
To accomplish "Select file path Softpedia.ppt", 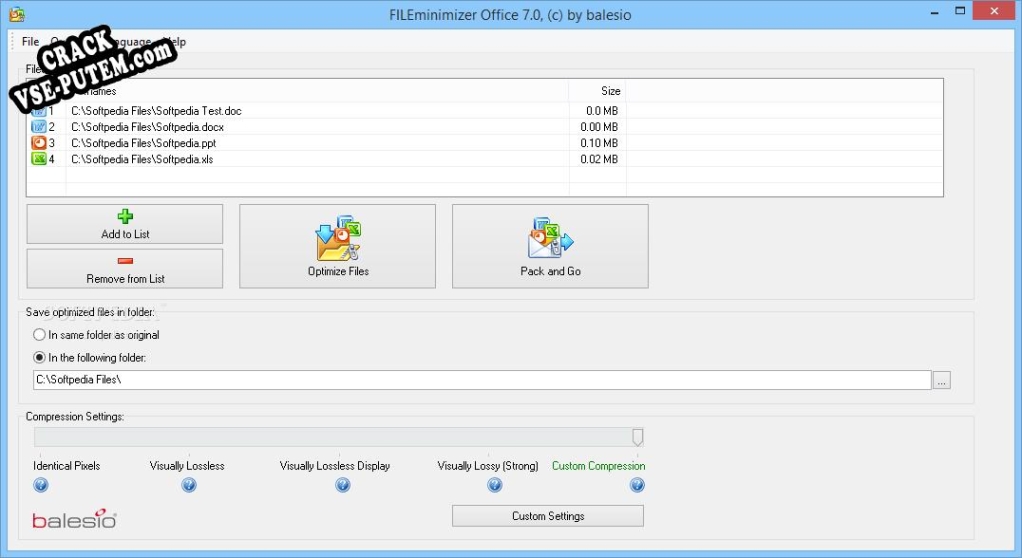I will point(143,143).
